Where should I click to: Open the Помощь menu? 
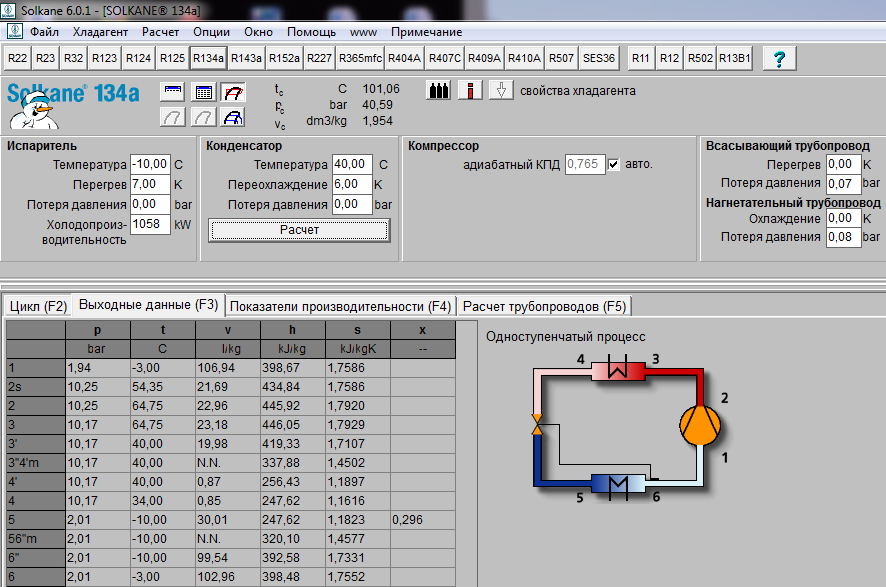click(311, 32)
